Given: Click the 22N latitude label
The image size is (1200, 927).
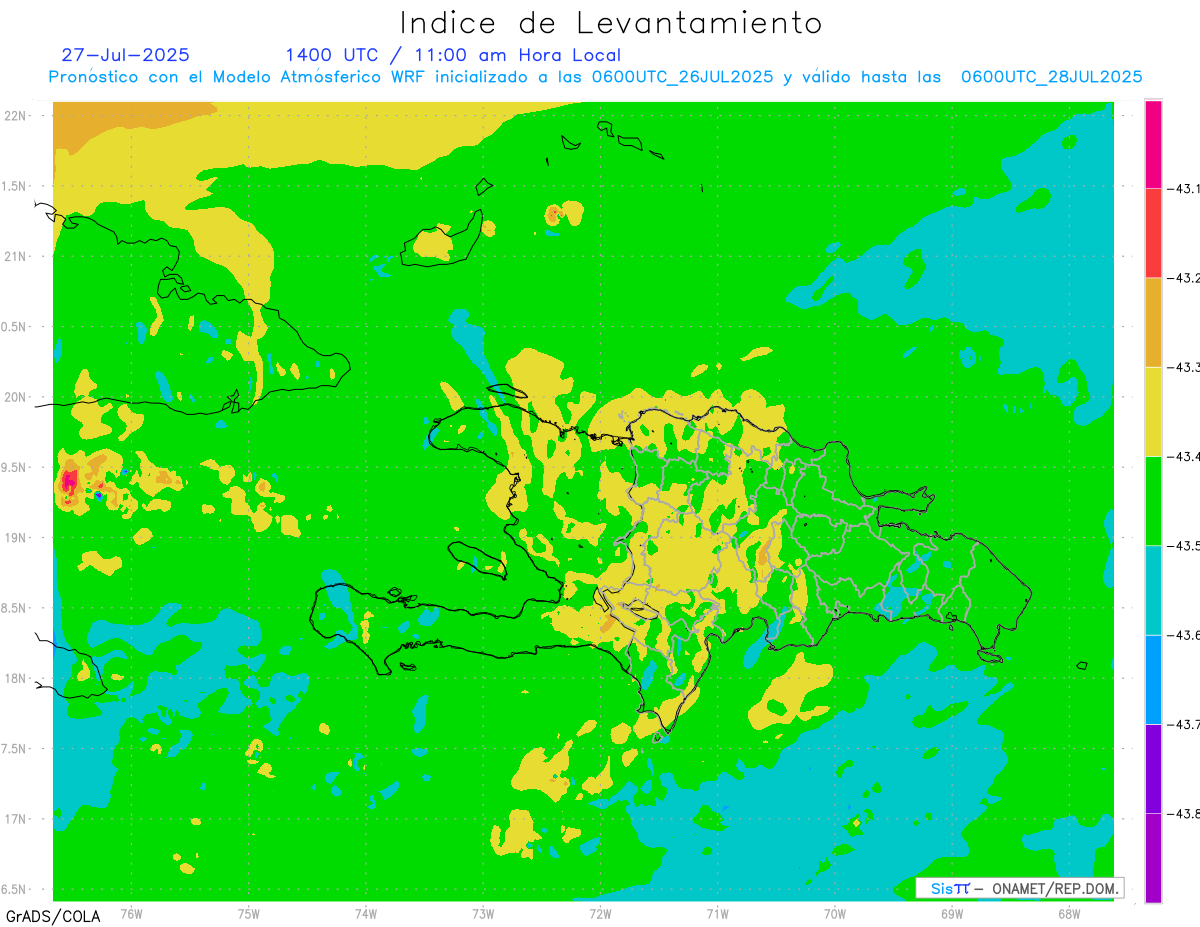Looking at the screenshot, I should click(x=17, y=116).
